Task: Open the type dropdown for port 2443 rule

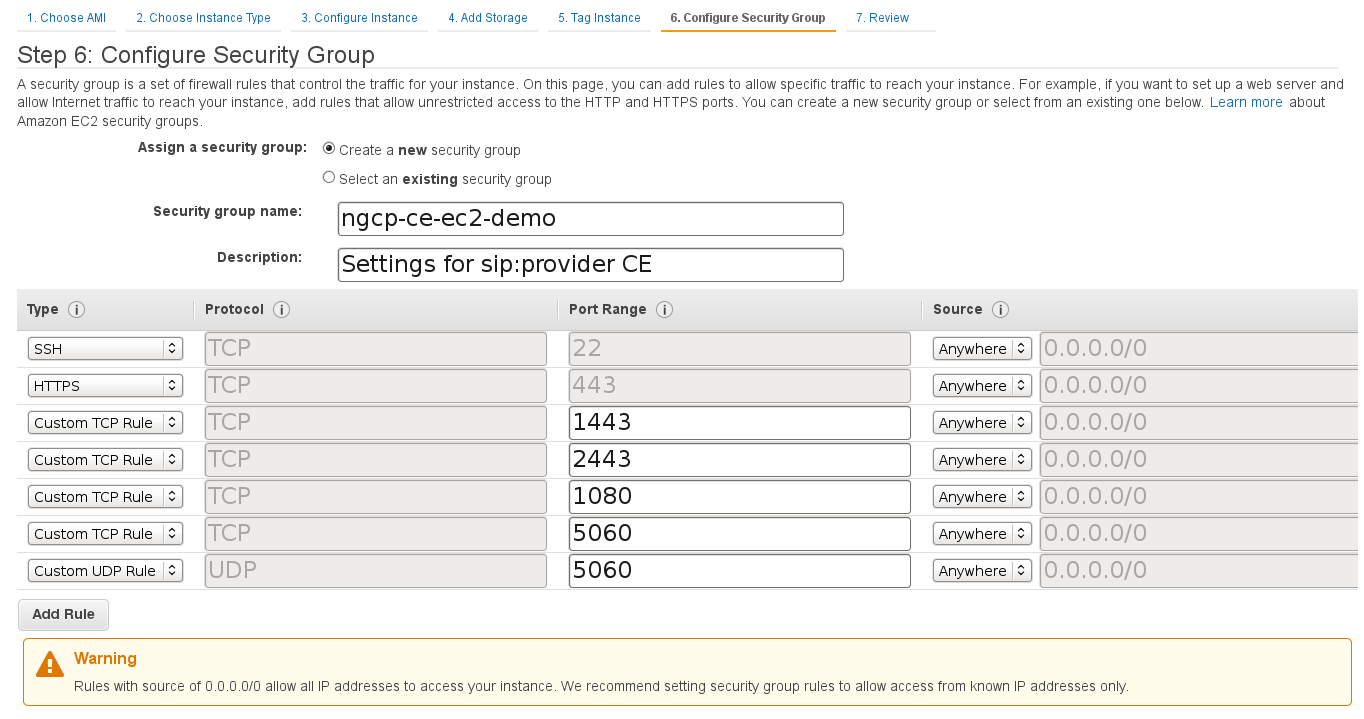Action: [x=105, y=460]
